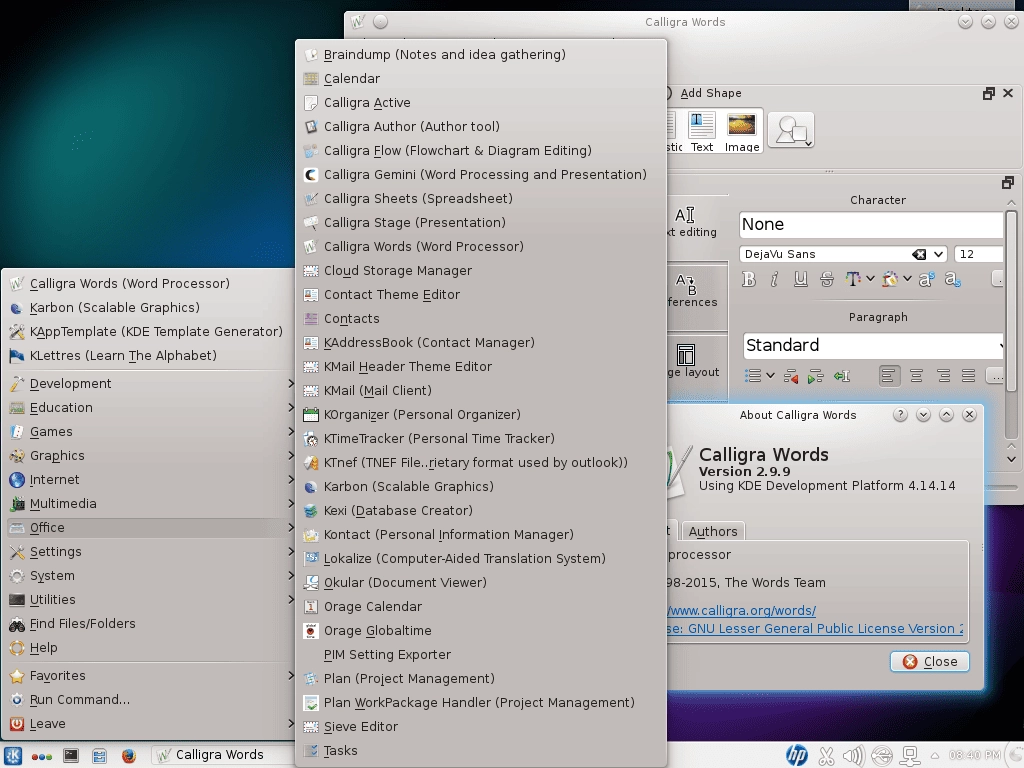Image resolution: width=1024 pixels, height=768 pixels.
Task: Open bullet list style dropdown arrow
Action: click(771, 376)
